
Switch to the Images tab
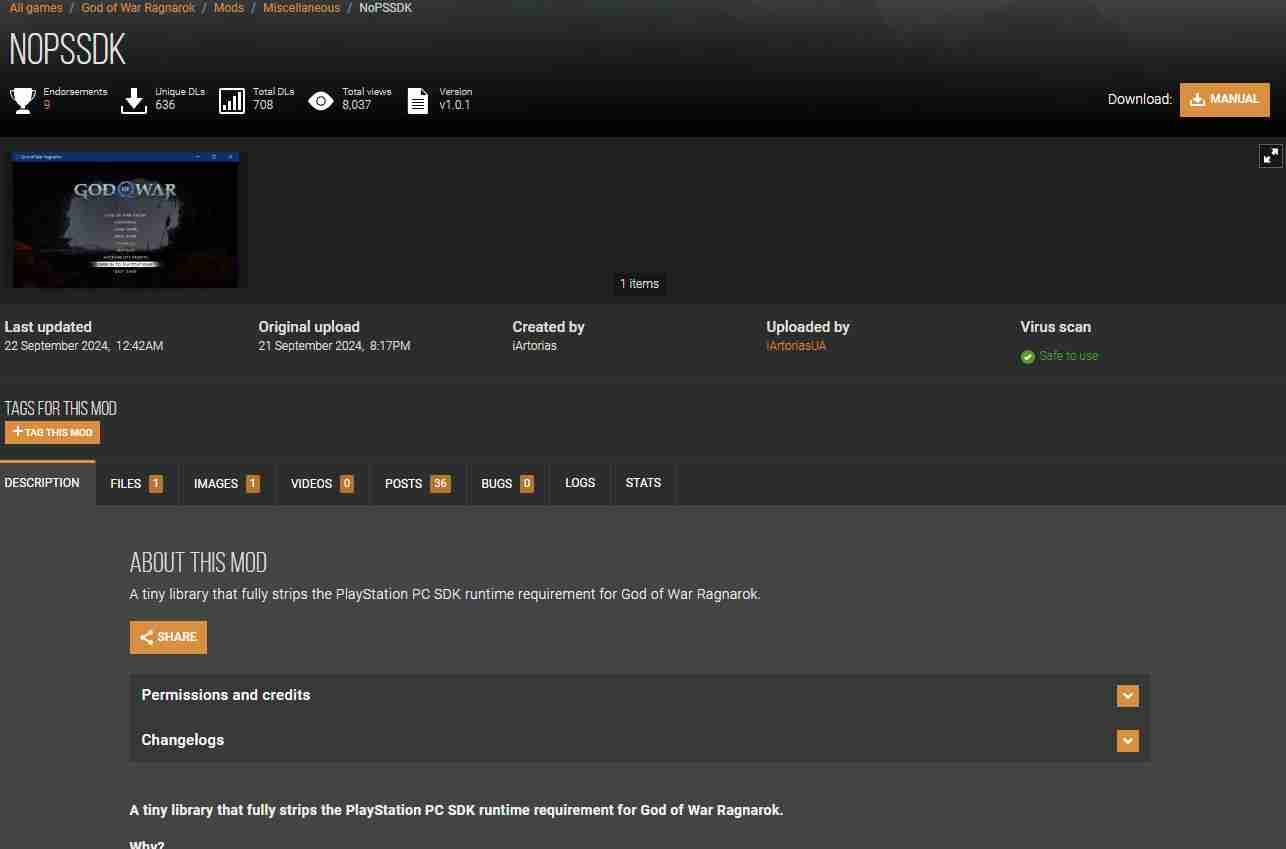[x=227, y=483]
